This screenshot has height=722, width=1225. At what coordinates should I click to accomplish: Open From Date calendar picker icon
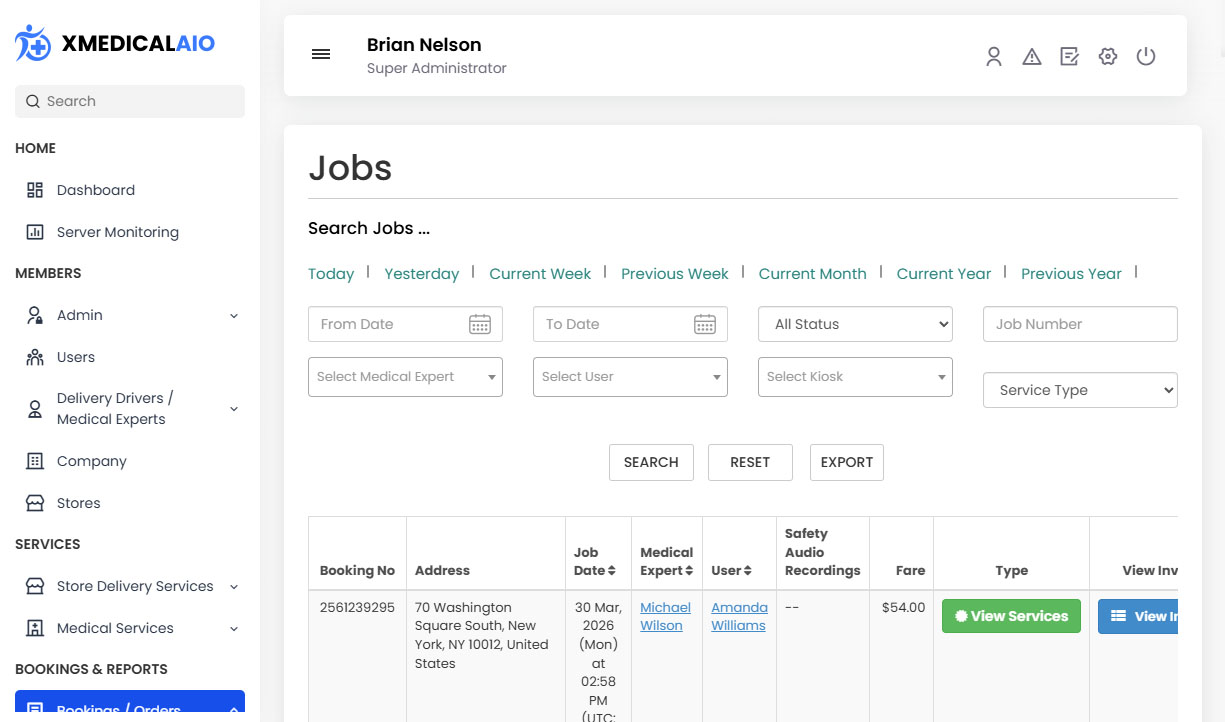point(480,324)
